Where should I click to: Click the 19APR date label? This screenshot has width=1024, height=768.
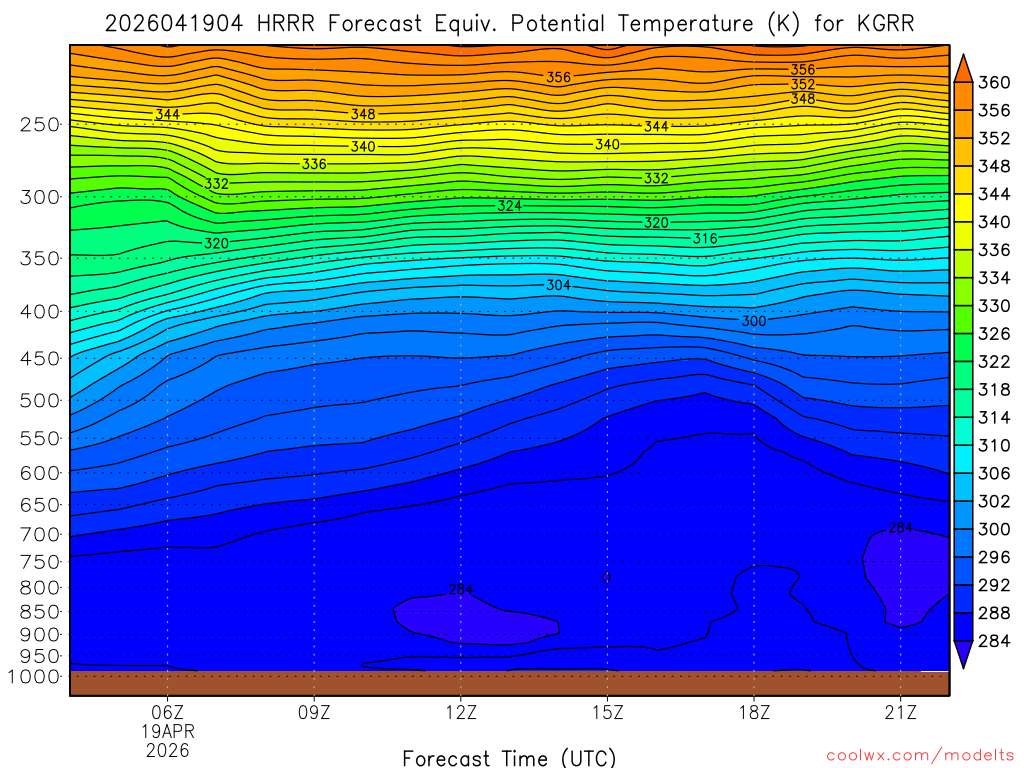168,731
